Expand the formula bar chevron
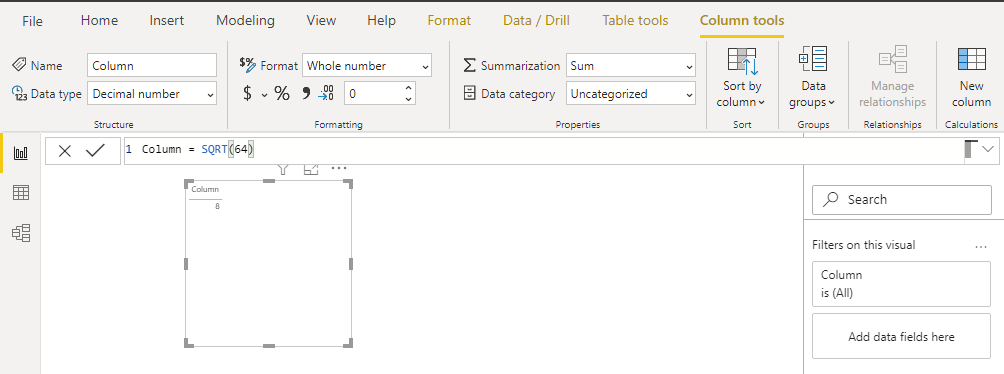 click(987, 149)
